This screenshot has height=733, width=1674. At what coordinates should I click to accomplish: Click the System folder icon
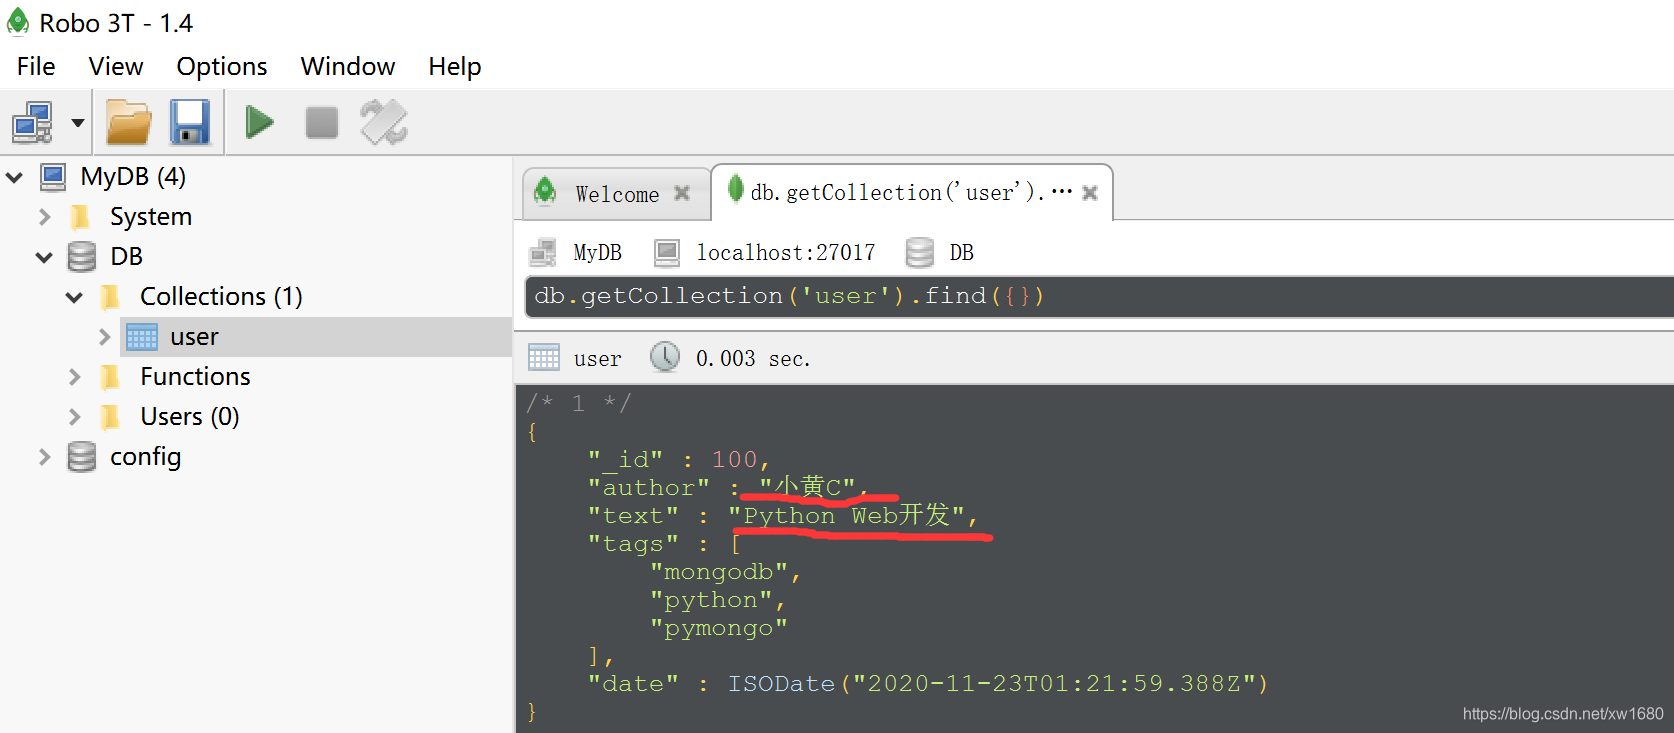(81, 217)
